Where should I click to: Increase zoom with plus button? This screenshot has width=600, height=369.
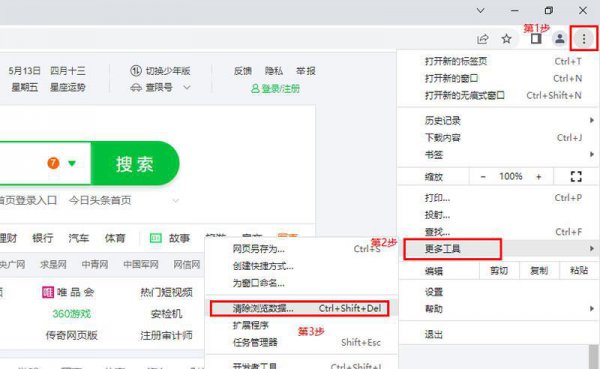coord(538,176)
